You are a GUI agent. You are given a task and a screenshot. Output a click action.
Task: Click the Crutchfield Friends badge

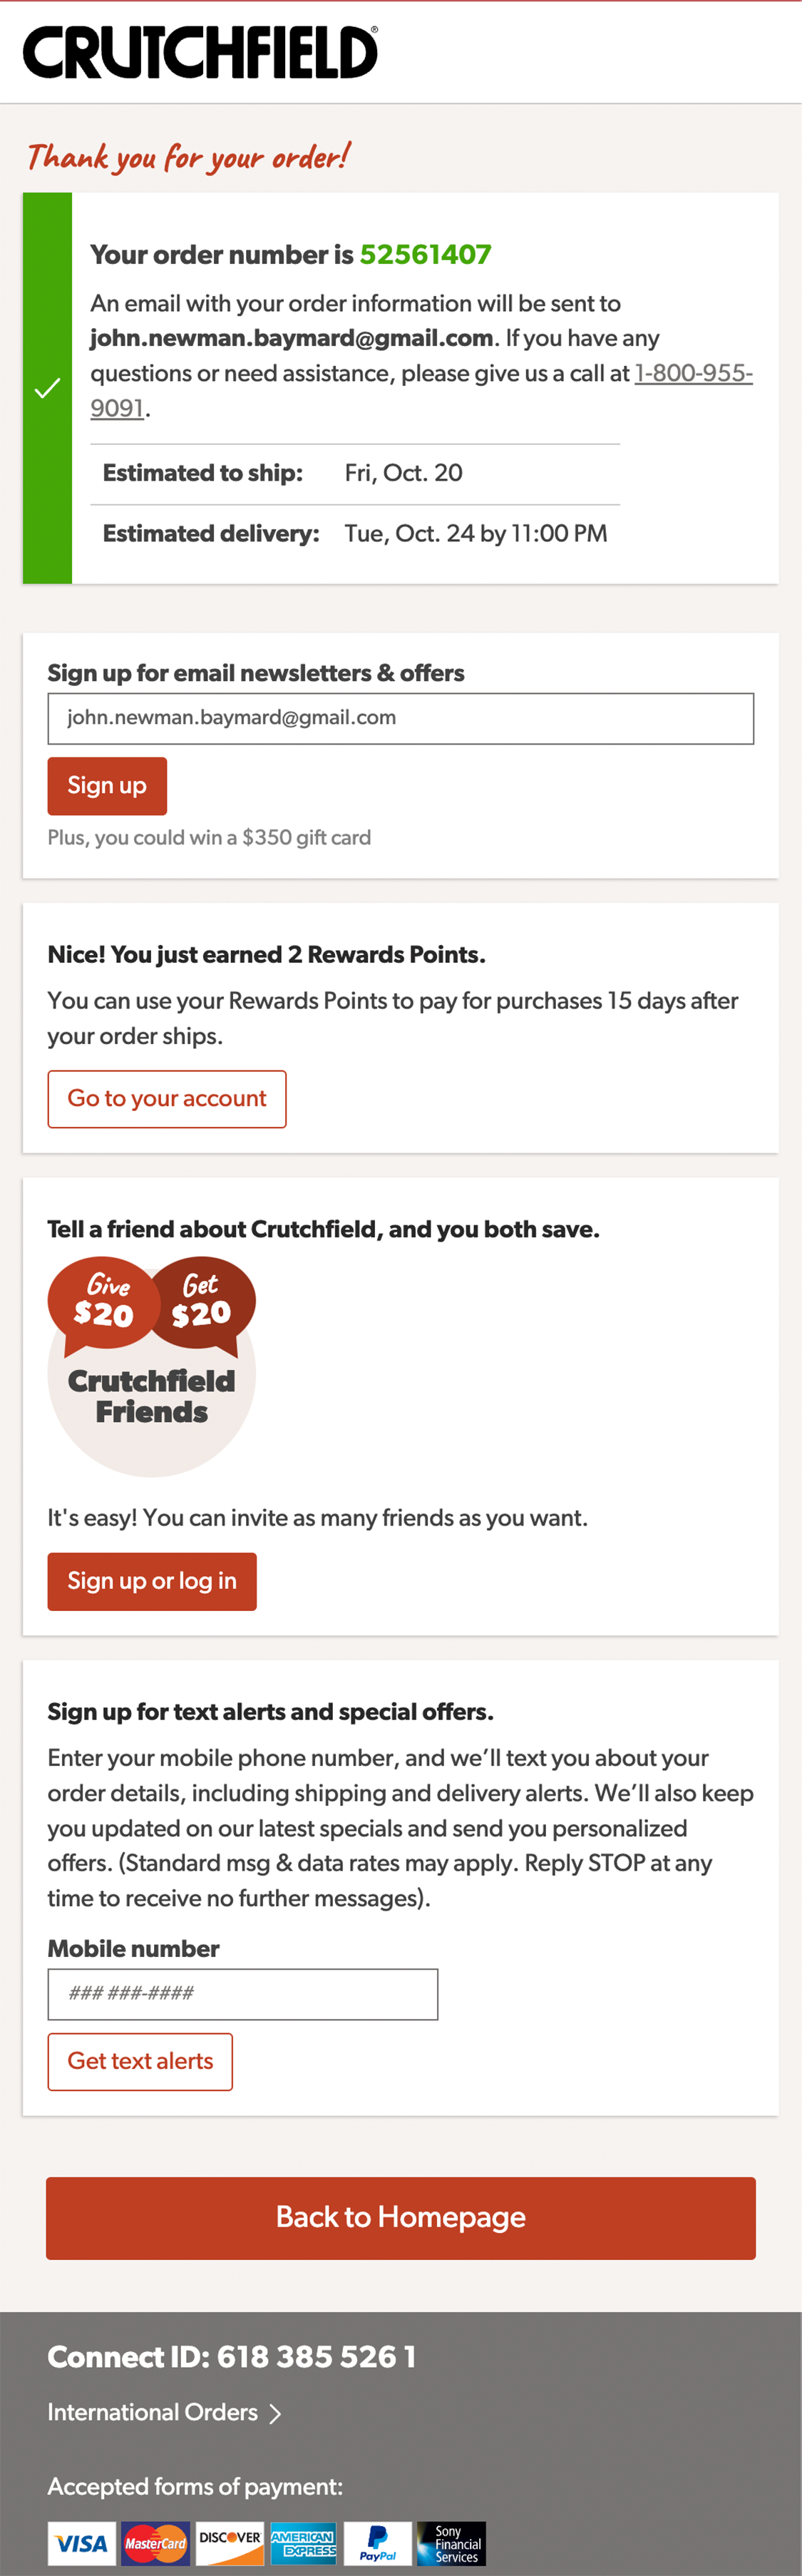(151, 1397)
